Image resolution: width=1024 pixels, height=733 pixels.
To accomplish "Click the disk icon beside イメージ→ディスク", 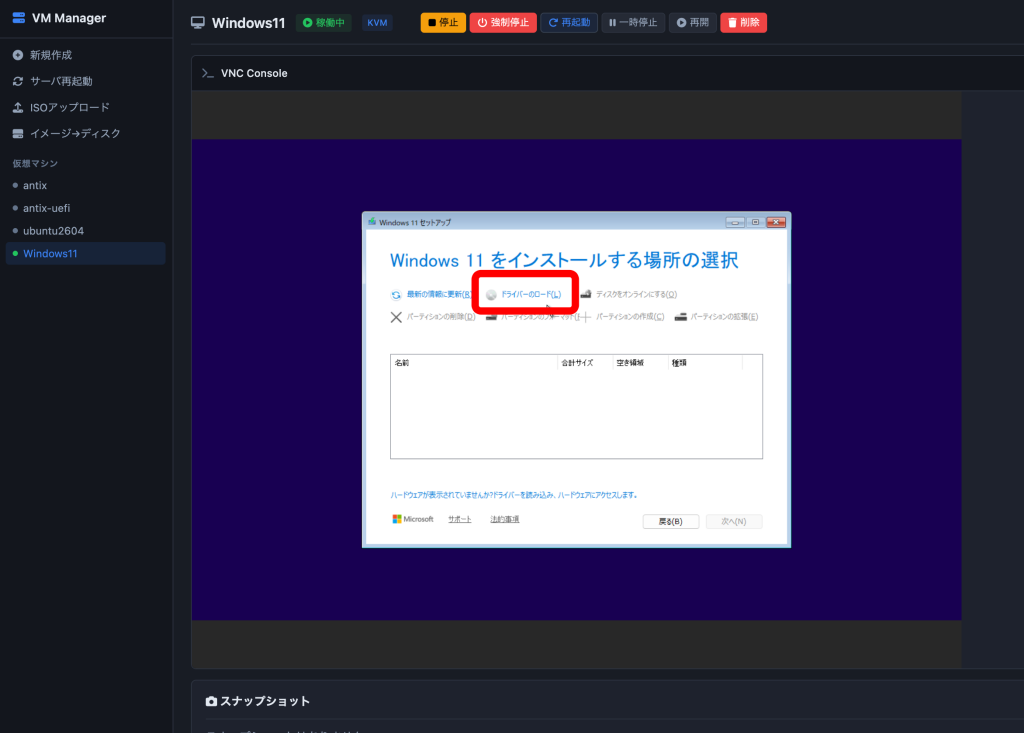I will coord(18,133).
